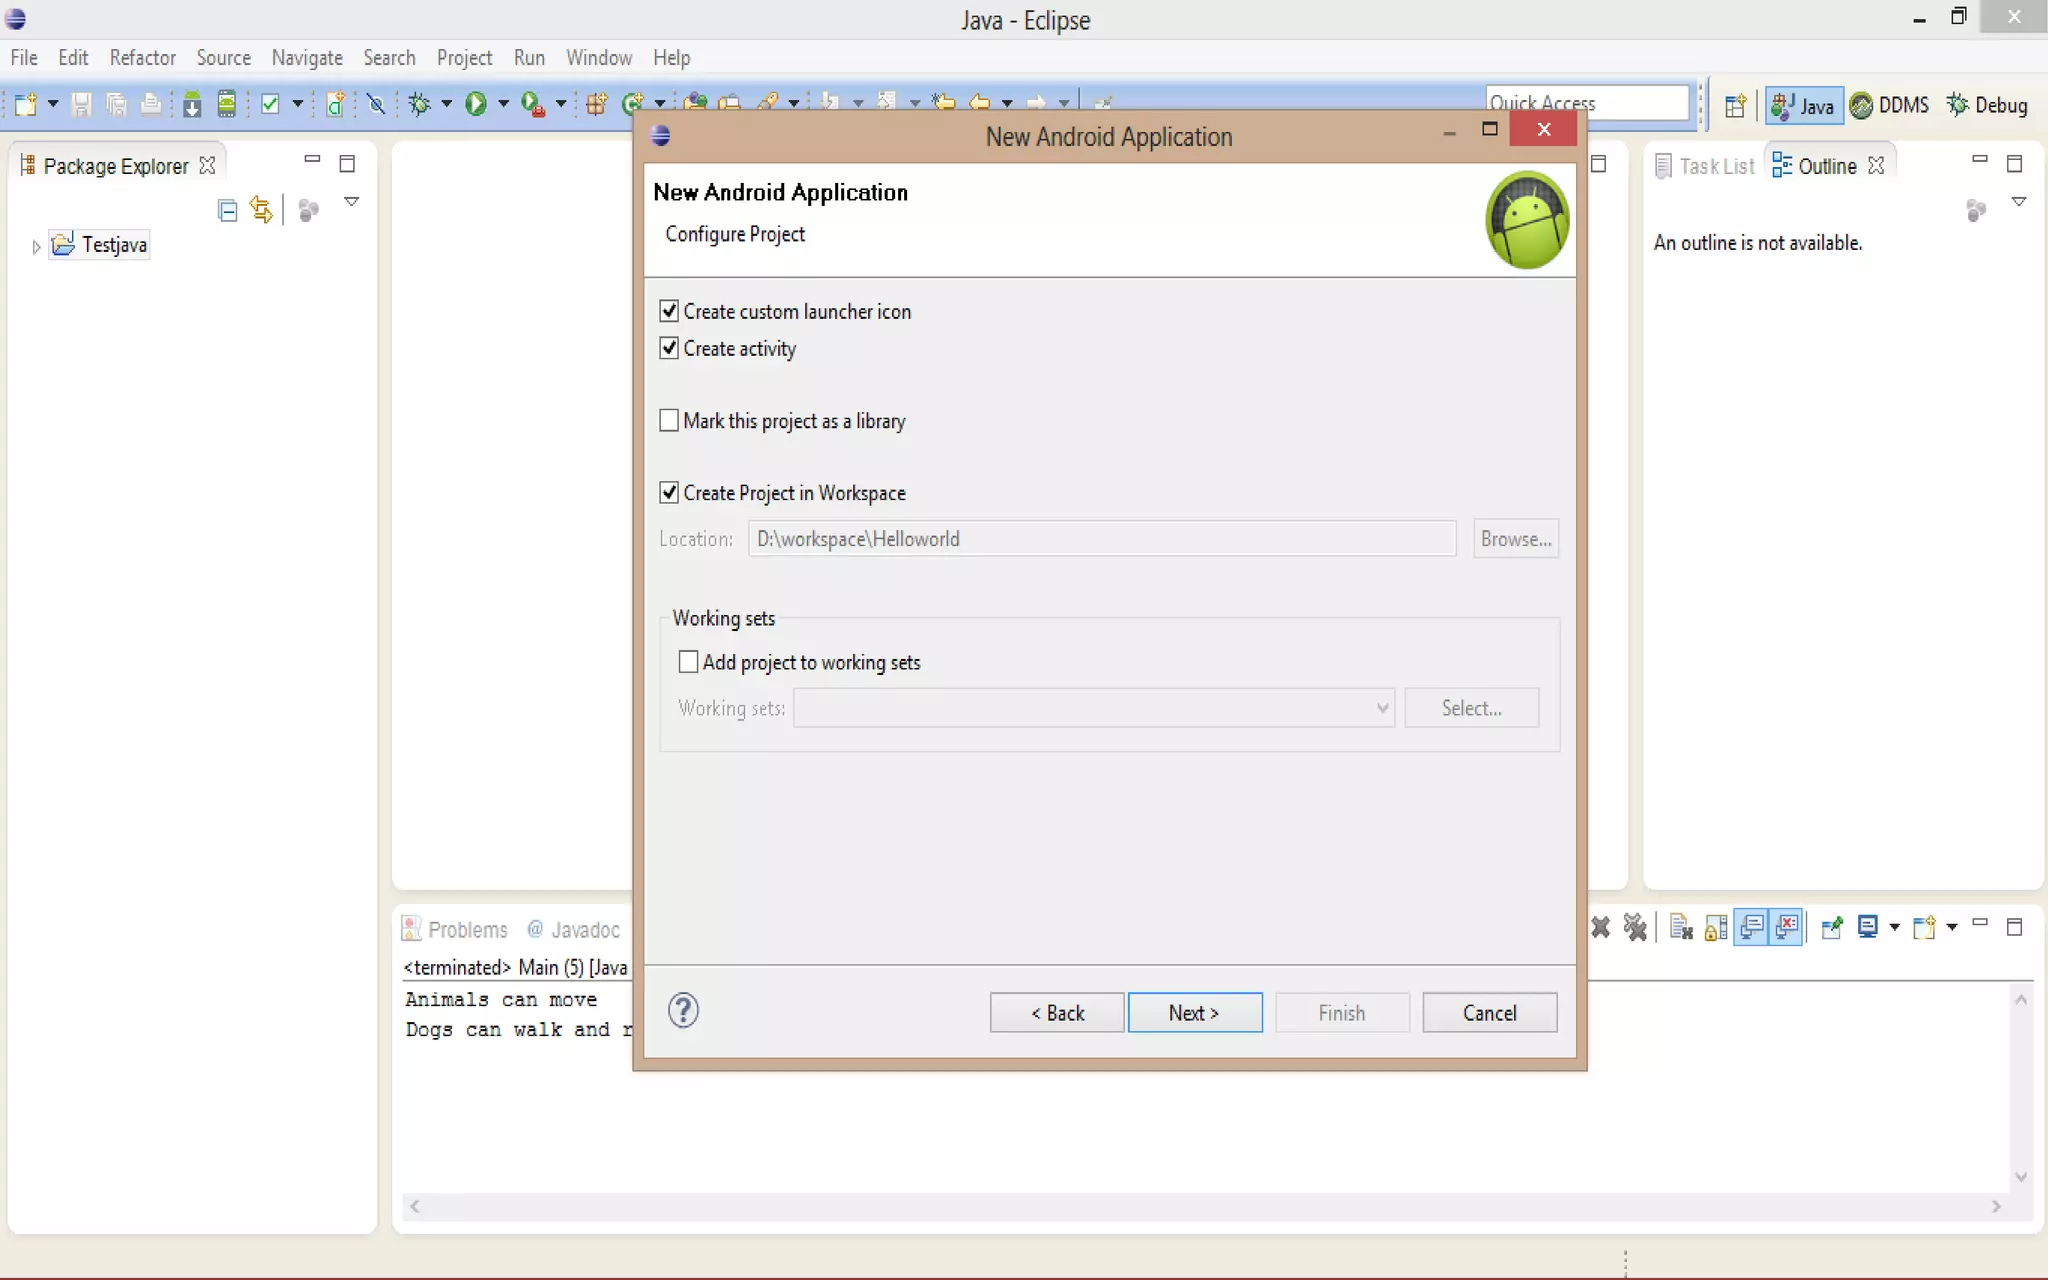The width and height of the screenshot is (2048, 1280).
Task: Click the help question mark icon
Action: pos(683,1011)
